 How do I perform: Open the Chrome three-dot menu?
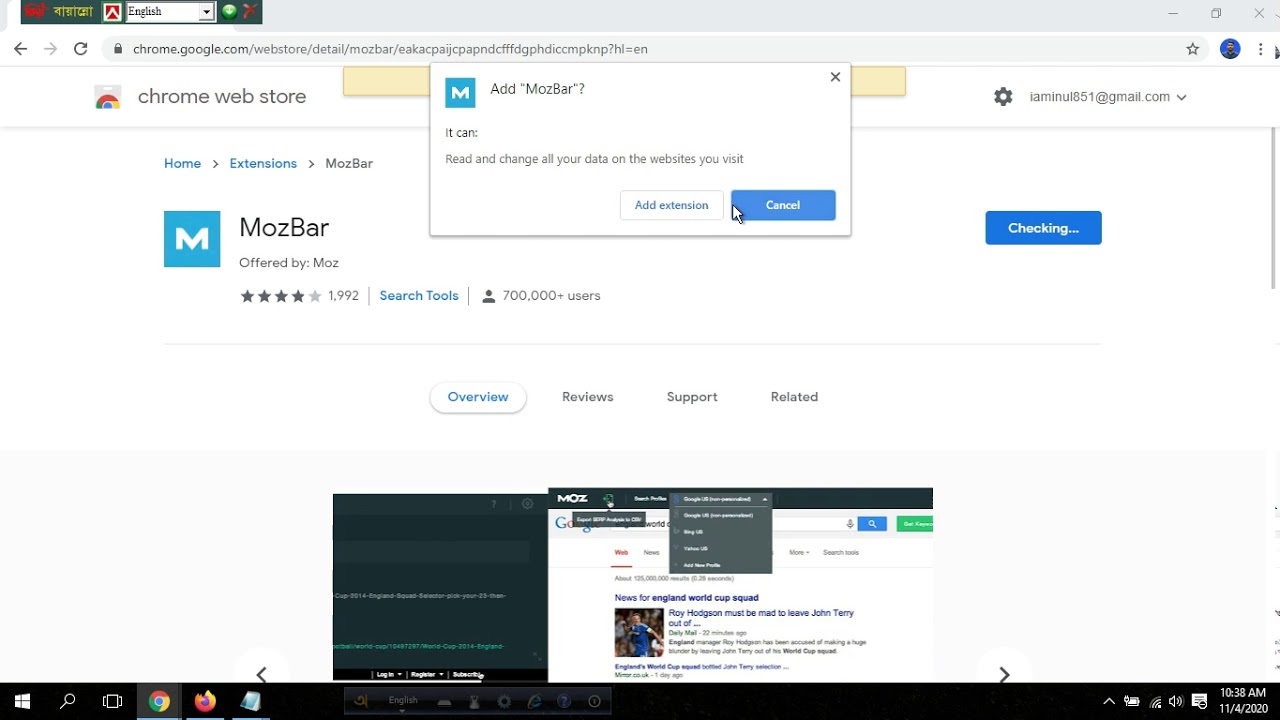[x=1261, y=49]
